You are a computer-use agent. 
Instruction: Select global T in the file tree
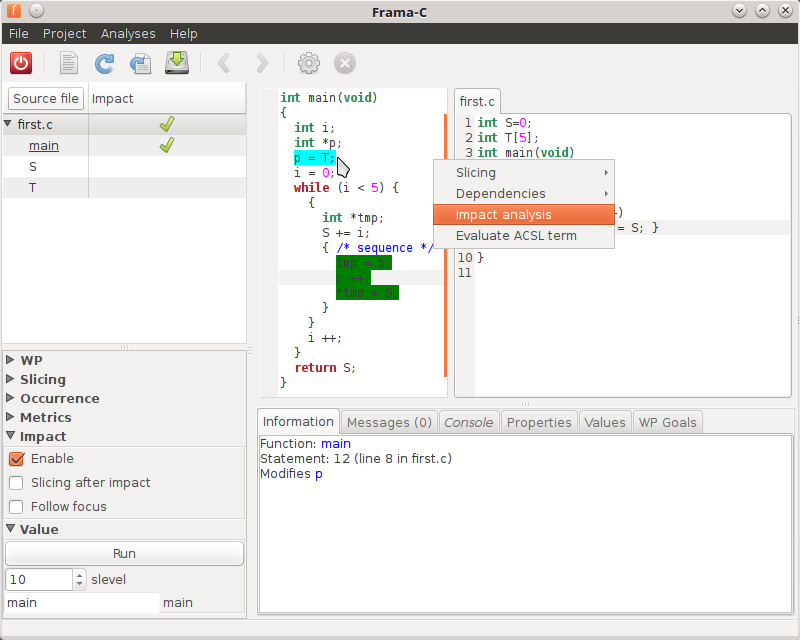33,188
